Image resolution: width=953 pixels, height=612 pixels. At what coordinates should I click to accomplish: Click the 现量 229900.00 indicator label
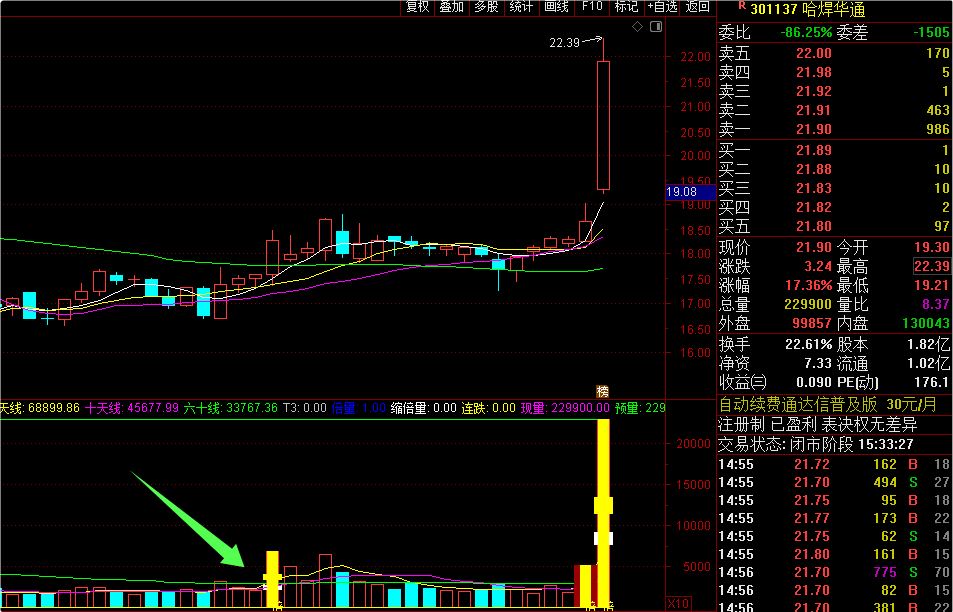click(565, 408)
